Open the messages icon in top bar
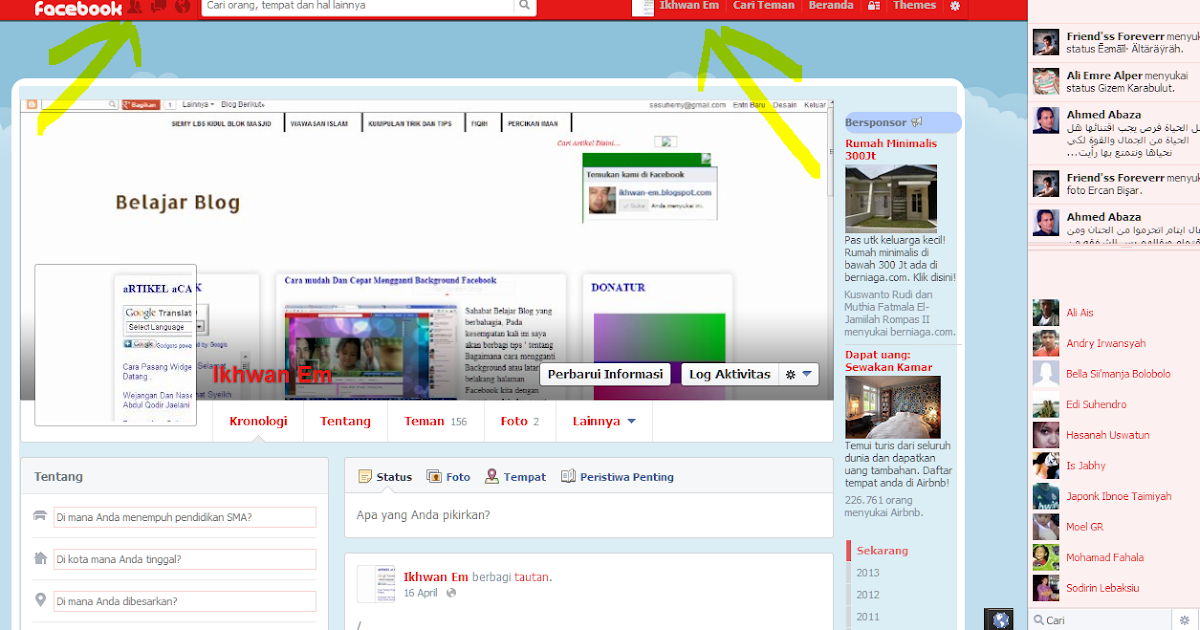Viewport: 1200px width, 630px height. click(158, 7)
